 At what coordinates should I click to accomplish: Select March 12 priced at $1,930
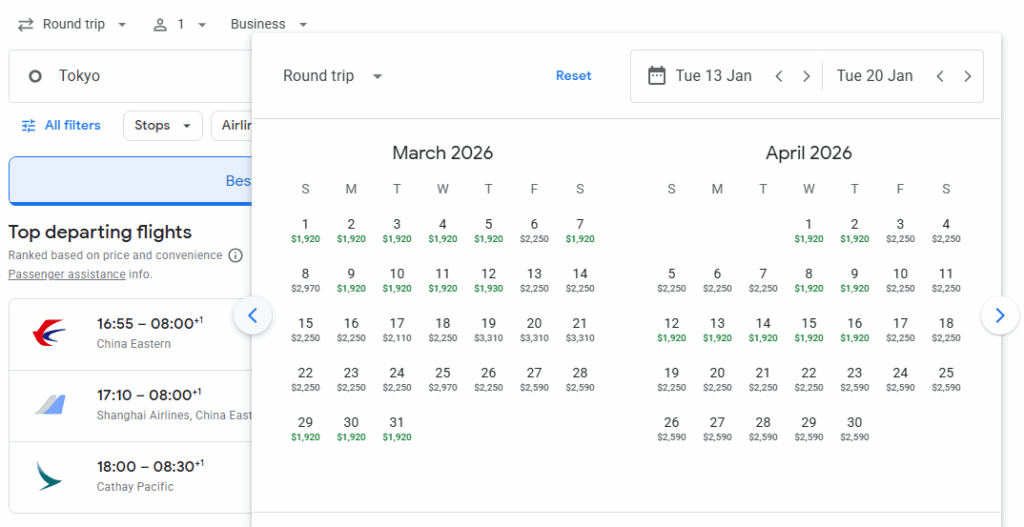488,280
